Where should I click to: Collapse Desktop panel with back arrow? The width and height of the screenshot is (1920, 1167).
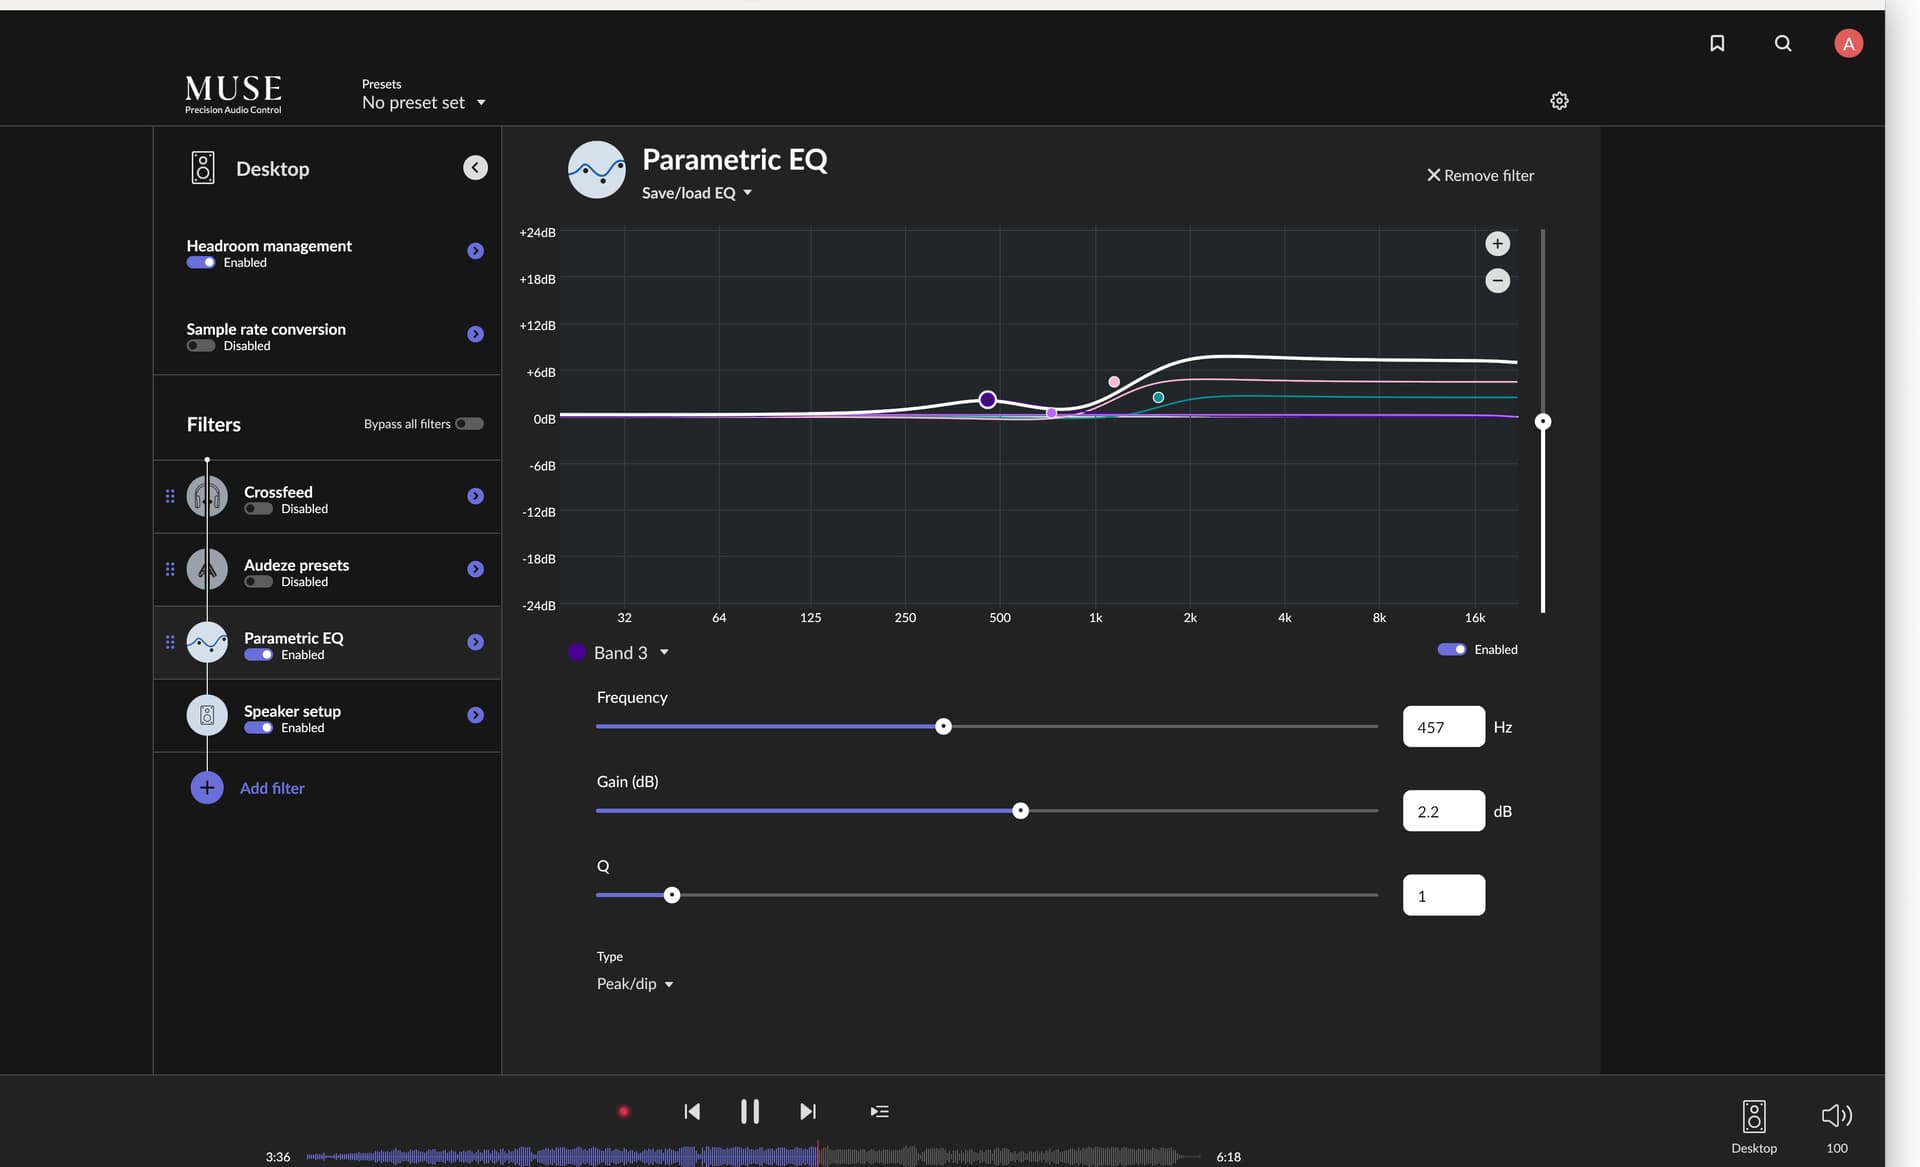(x=475, y=168)
